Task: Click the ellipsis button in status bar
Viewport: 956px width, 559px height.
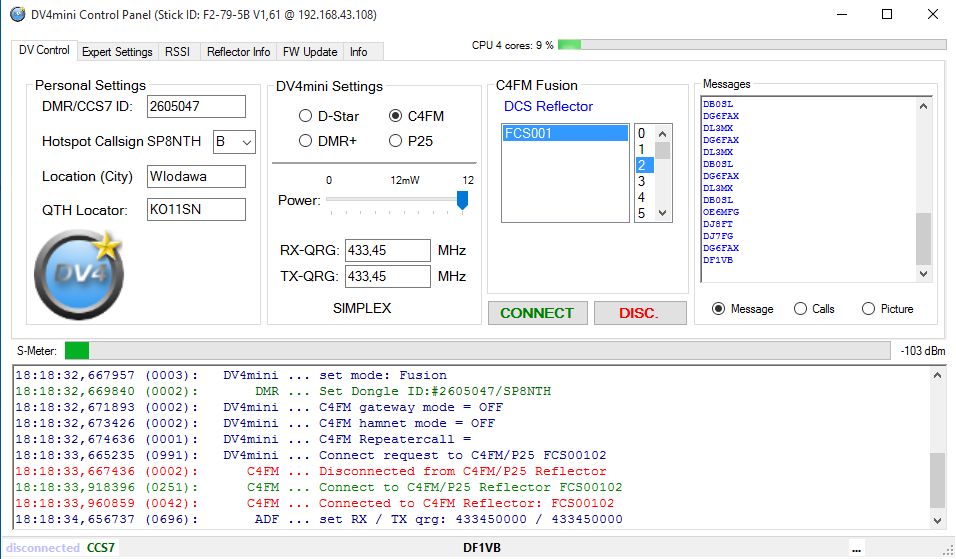Action: [856, 548]
